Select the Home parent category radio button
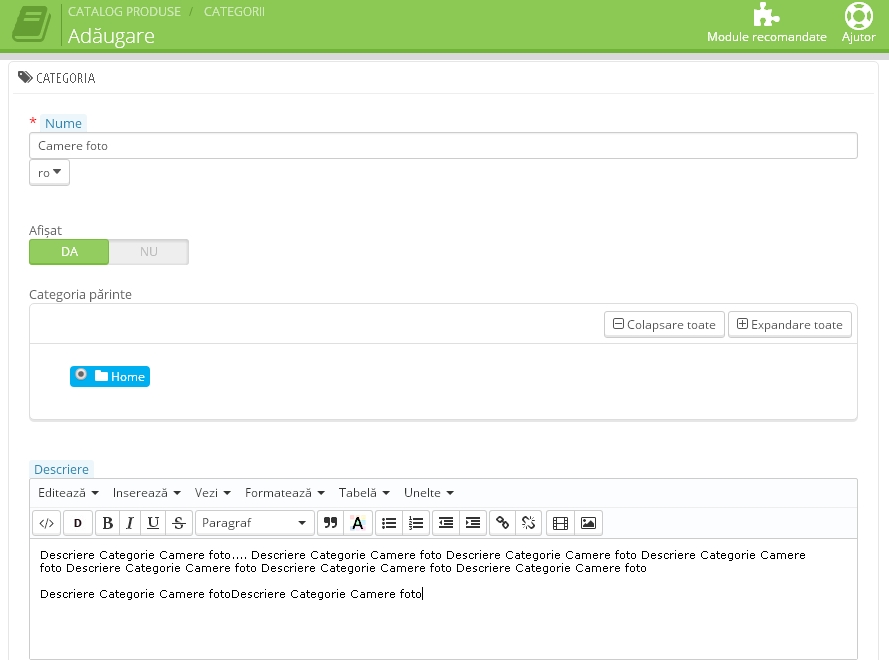The height and width of the screenshot is (660, 889). pyautogui.click(x=81, y=375)
